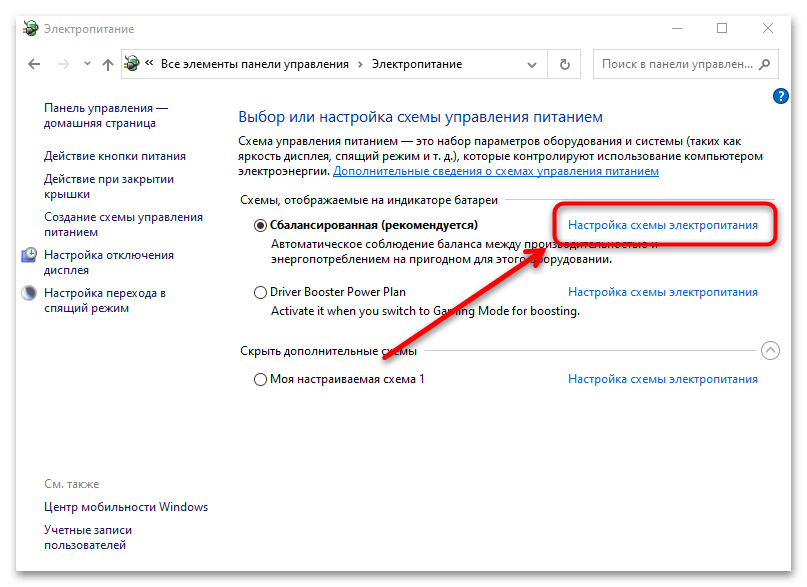The height and width of the screenshot is (587, 807).
Task: Click the control panel search field
Action: coord(675,64)
